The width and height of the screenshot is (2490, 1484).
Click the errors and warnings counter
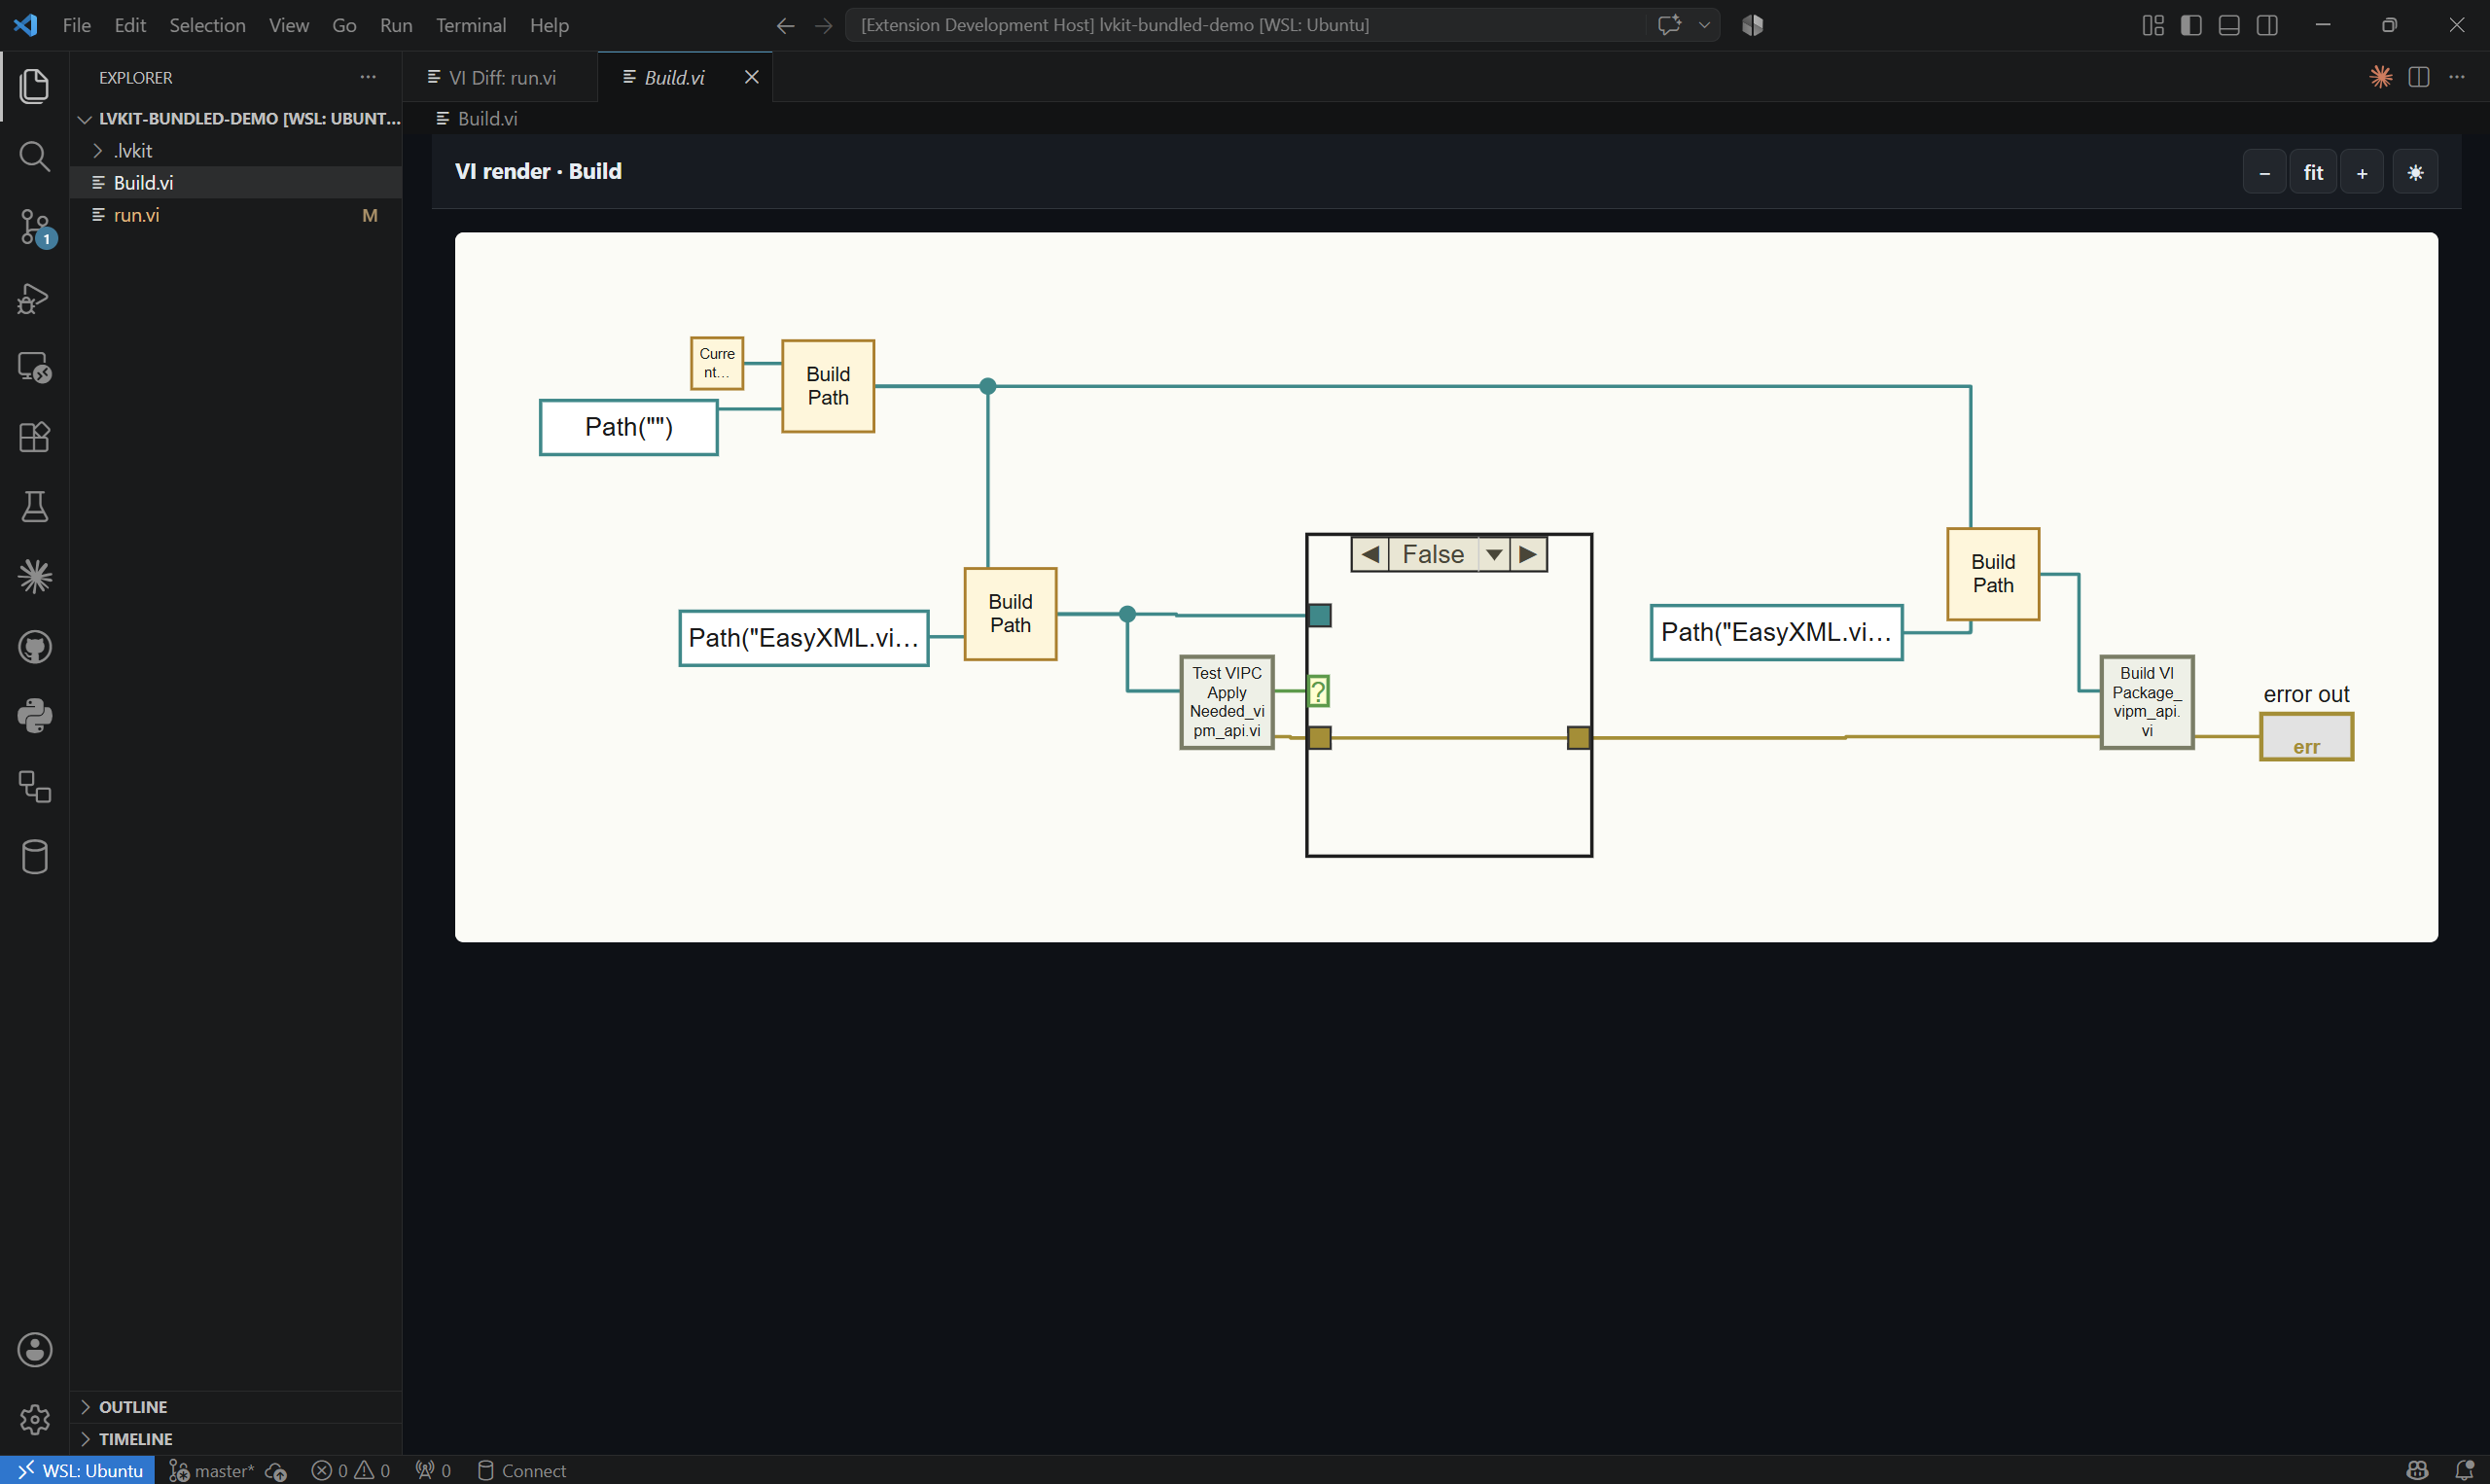[351, 1470]
